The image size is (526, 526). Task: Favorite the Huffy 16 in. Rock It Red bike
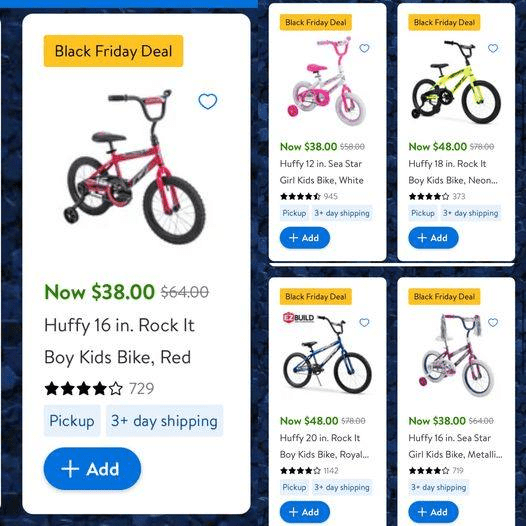point(208,101)
